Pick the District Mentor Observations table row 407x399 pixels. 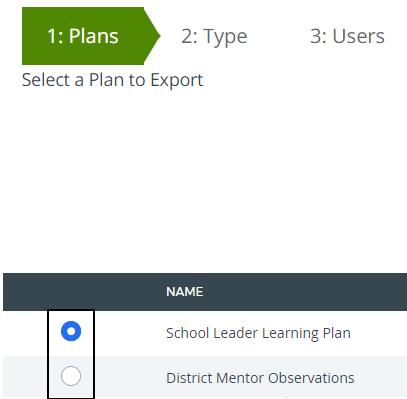click(205, 377)
